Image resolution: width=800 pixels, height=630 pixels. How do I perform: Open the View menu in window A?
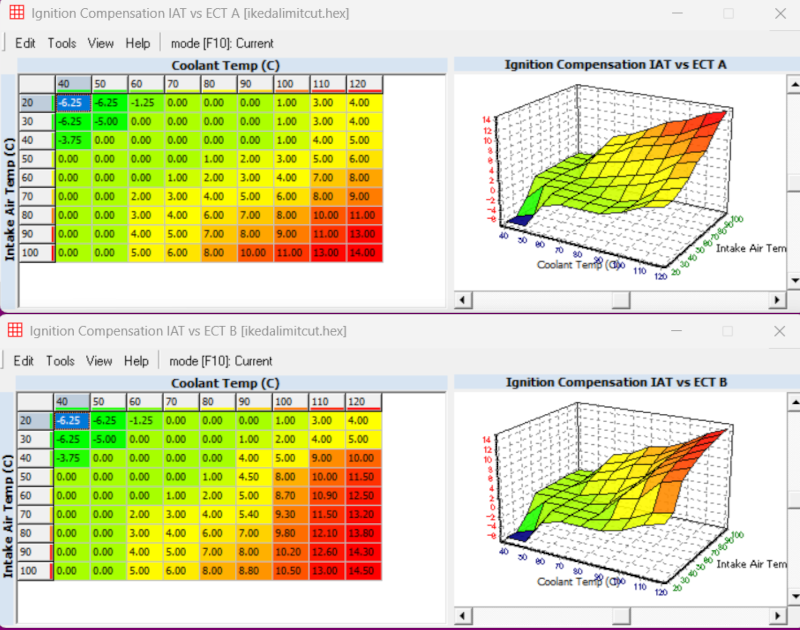click(100, 43)
